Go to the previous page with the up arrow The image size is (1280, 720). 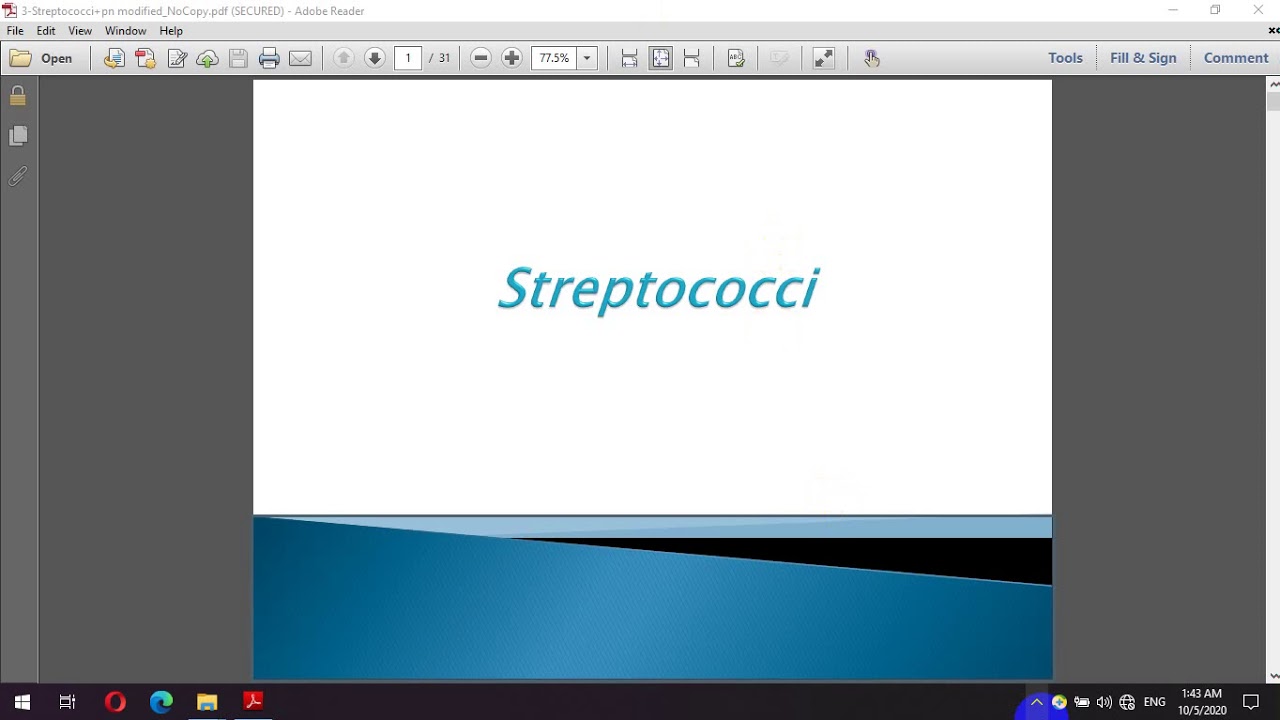click(343, 58)
